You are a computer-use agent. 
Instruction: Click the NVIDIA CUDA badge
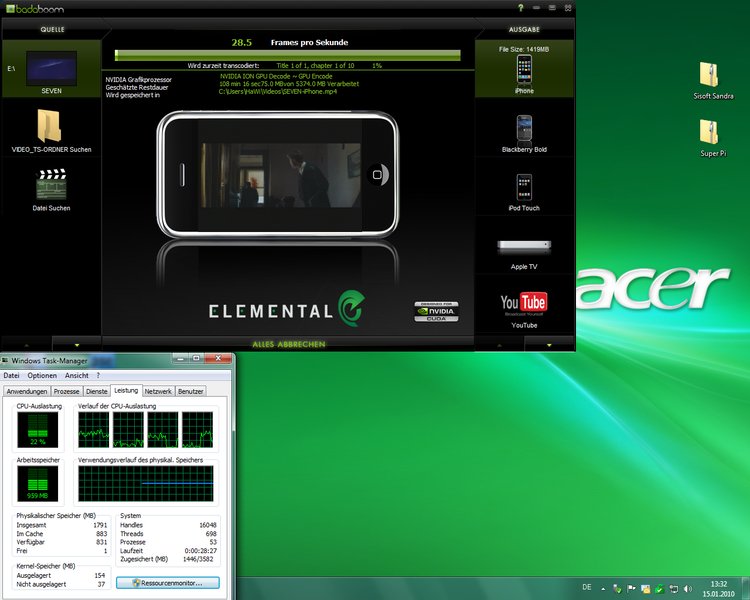[436, 311]
